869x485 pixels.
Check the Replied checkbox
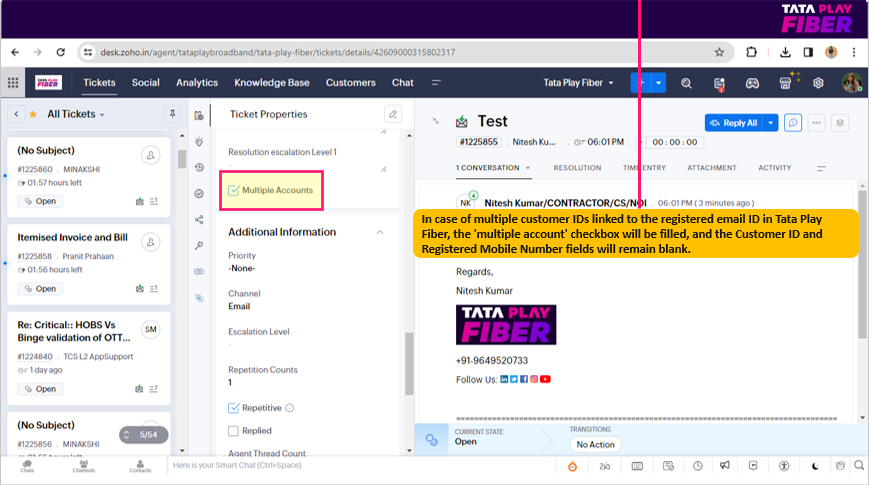[233, 431]
